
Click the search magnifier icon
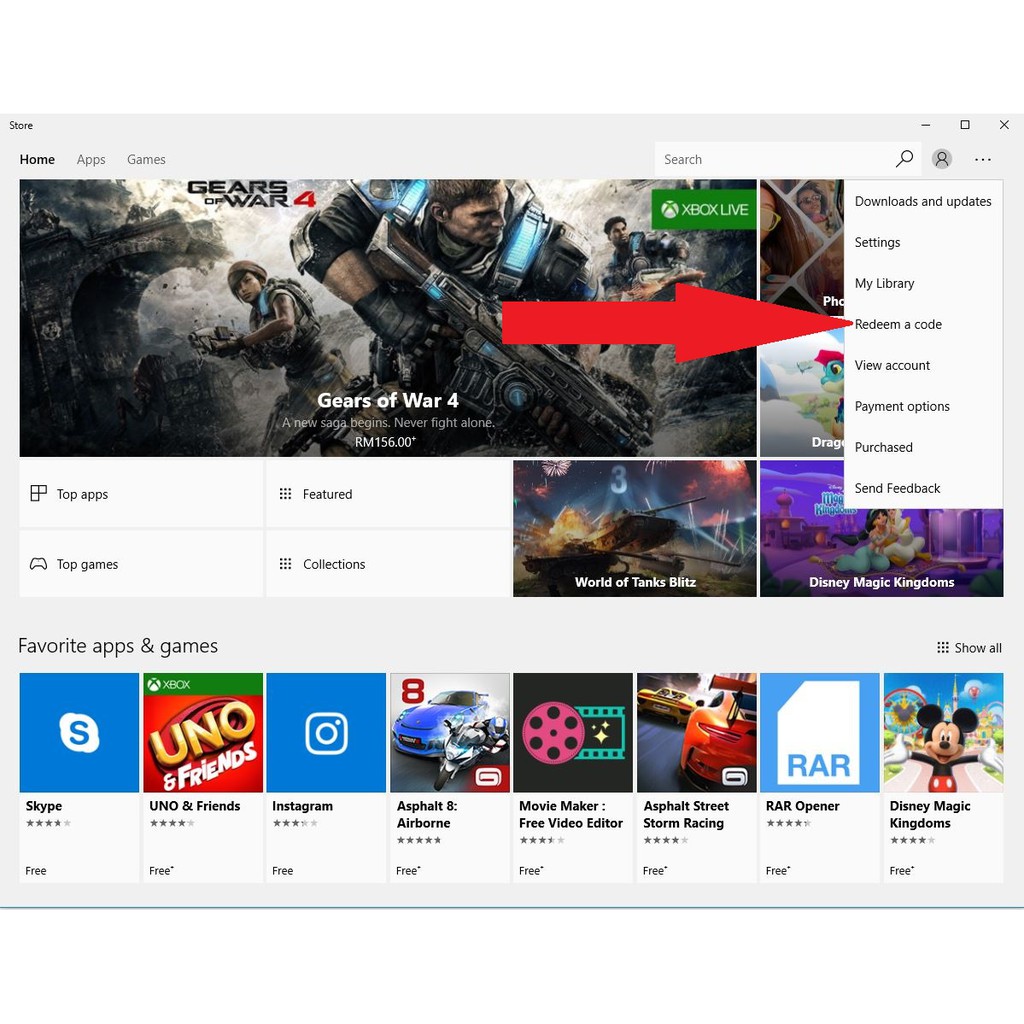pyautogui.click(x=904, y=159)
